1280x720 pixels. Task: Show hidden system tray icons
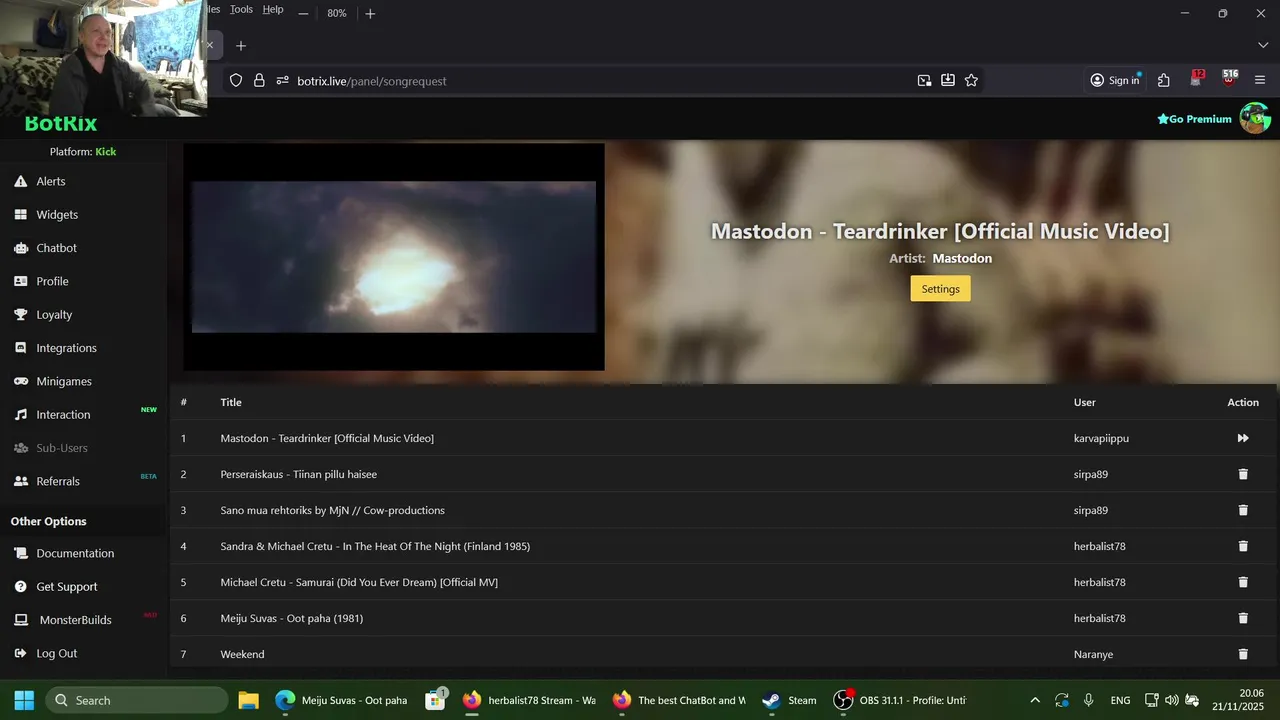point(1035,700)
